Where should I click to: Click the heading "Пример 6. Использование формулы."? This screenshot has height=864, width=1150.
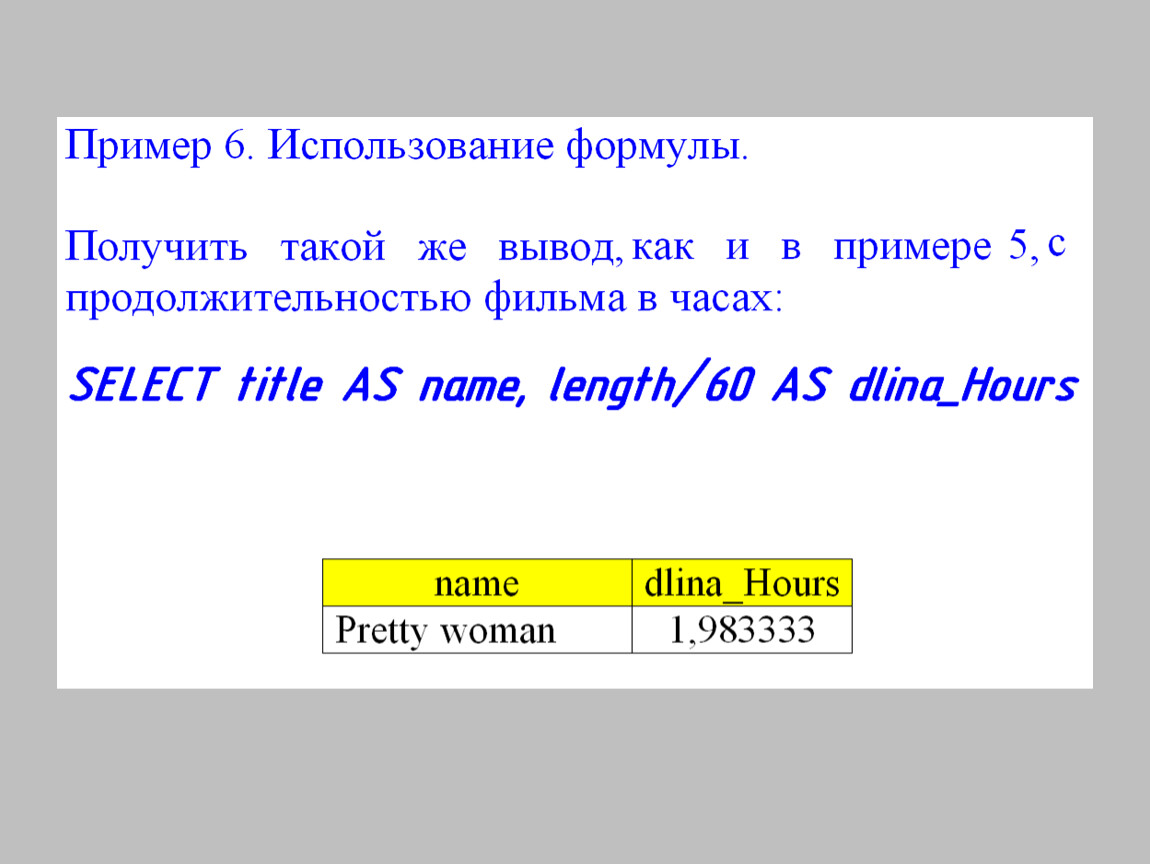[406, 148]
